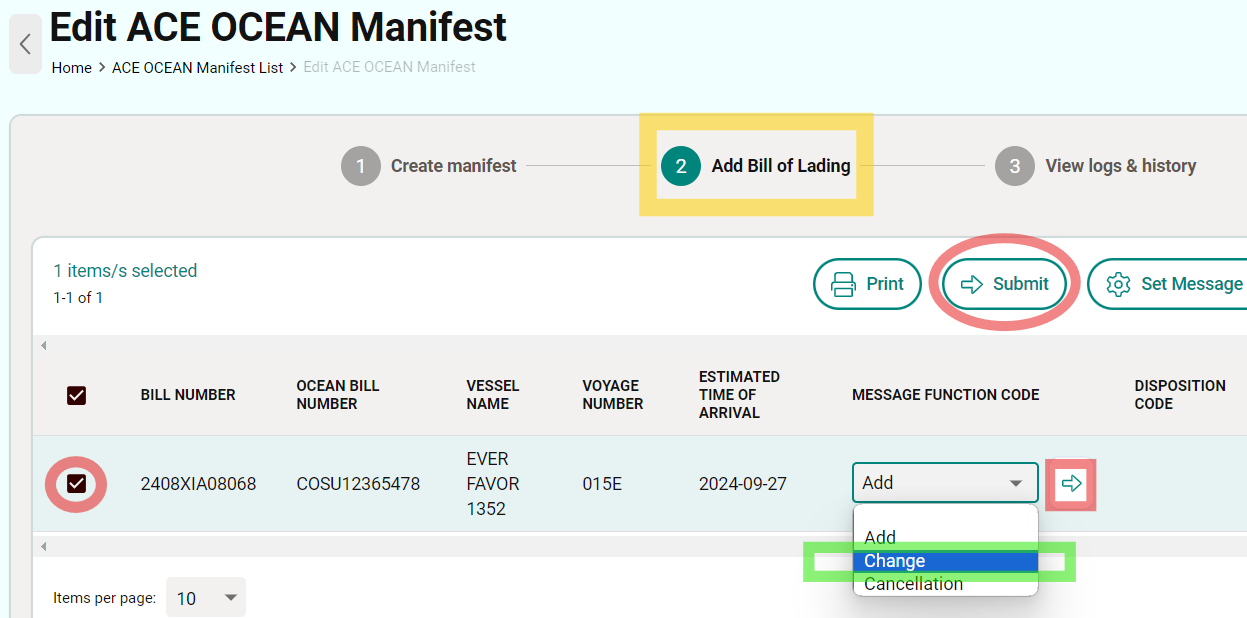
Task: Click the blue arrow icon beside the dropdown
Action: point(1070,483)
